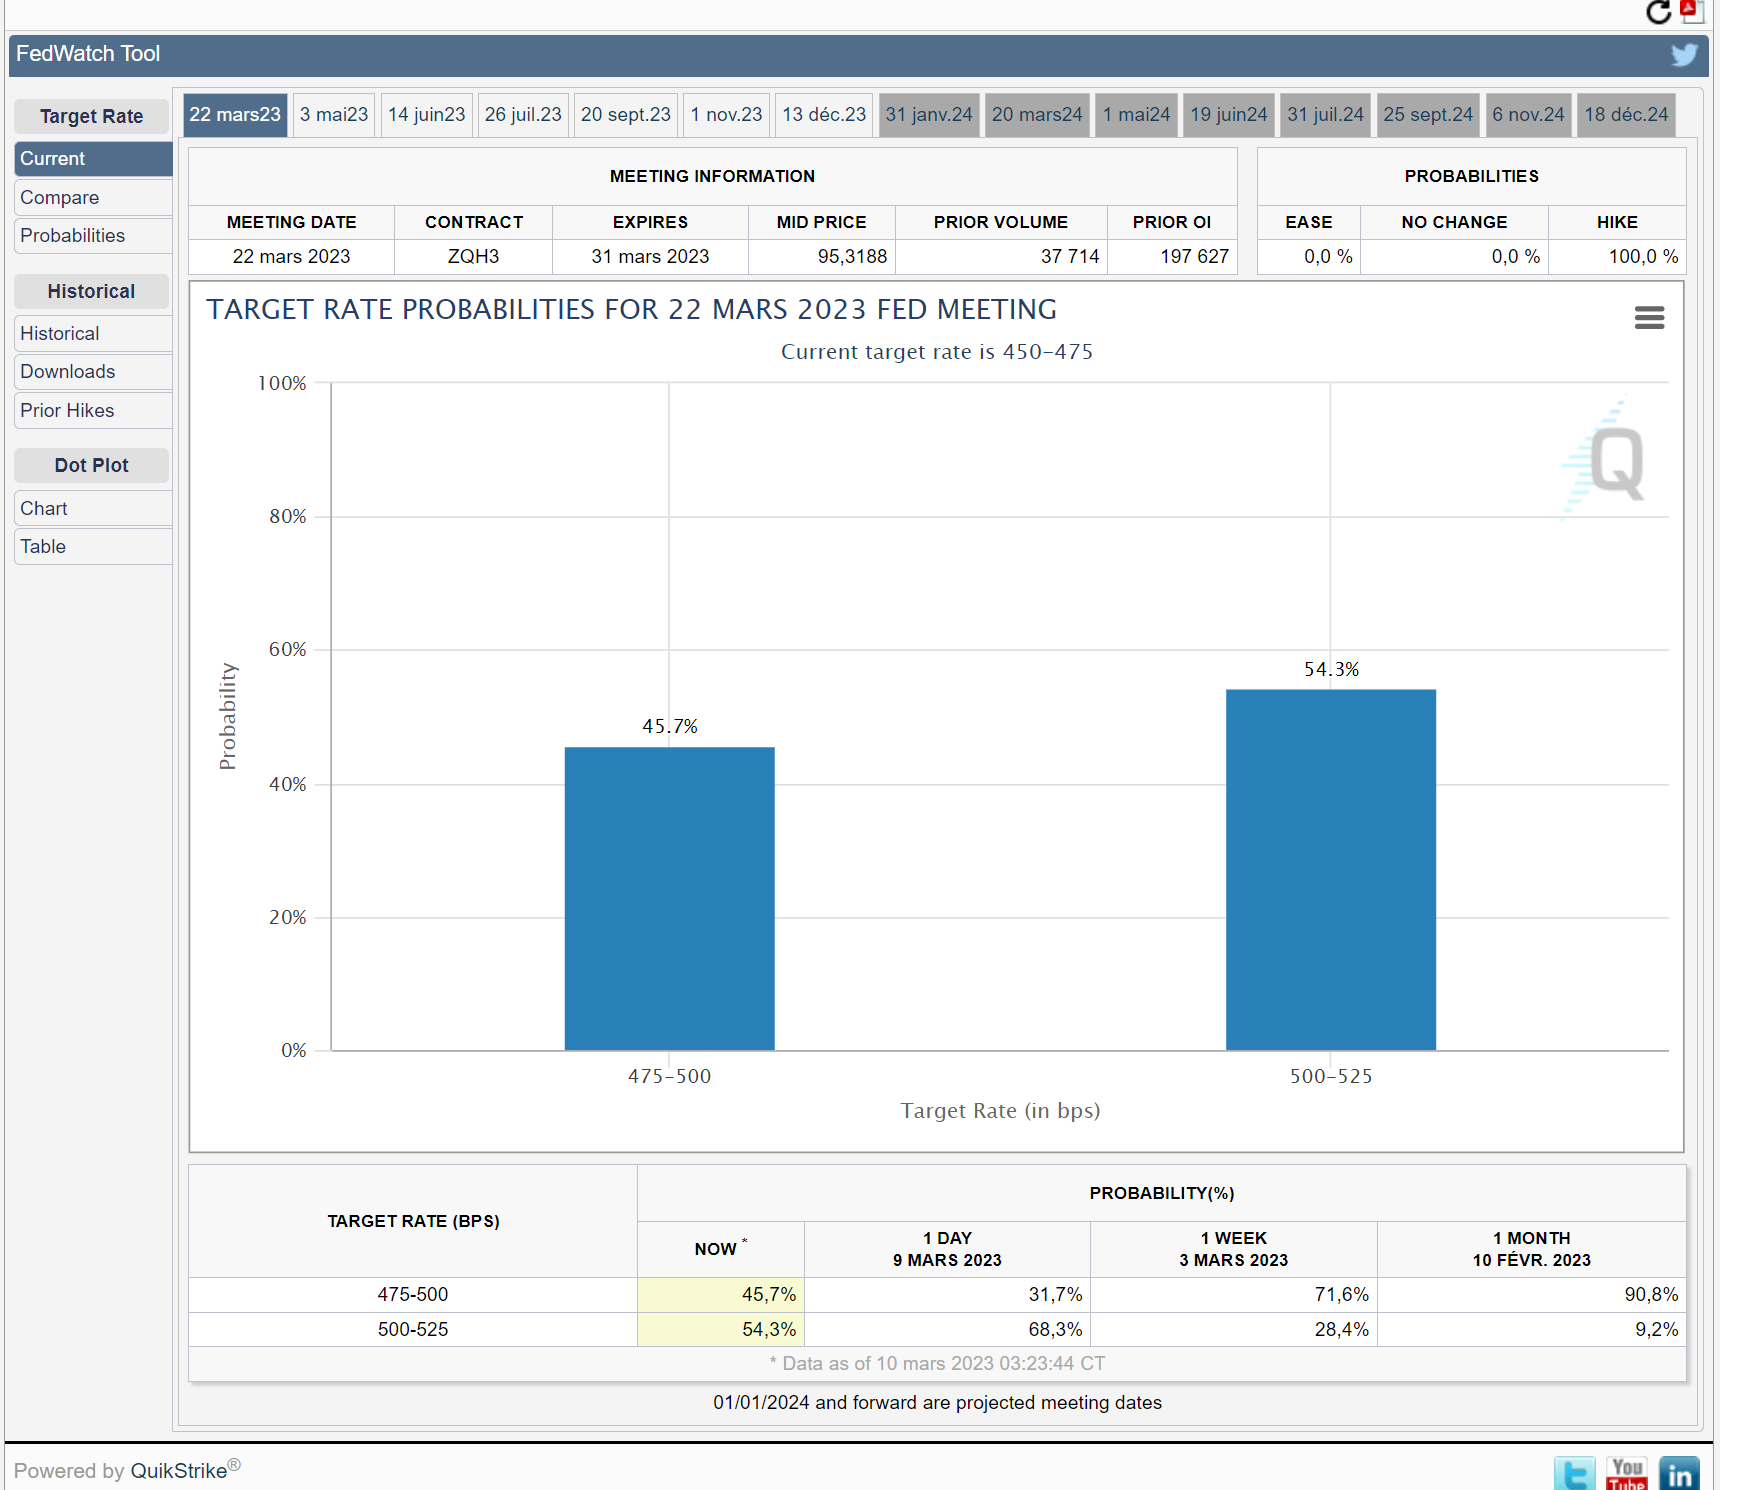Switch to the 18 déc.24 tab
The image size is (1759, 1490).
click(x=1627, y=115)
